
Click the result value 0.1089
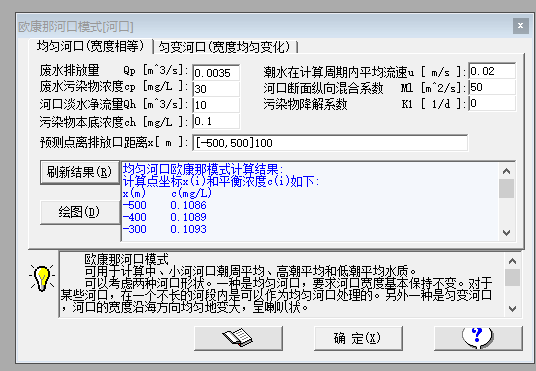[188, 217]
